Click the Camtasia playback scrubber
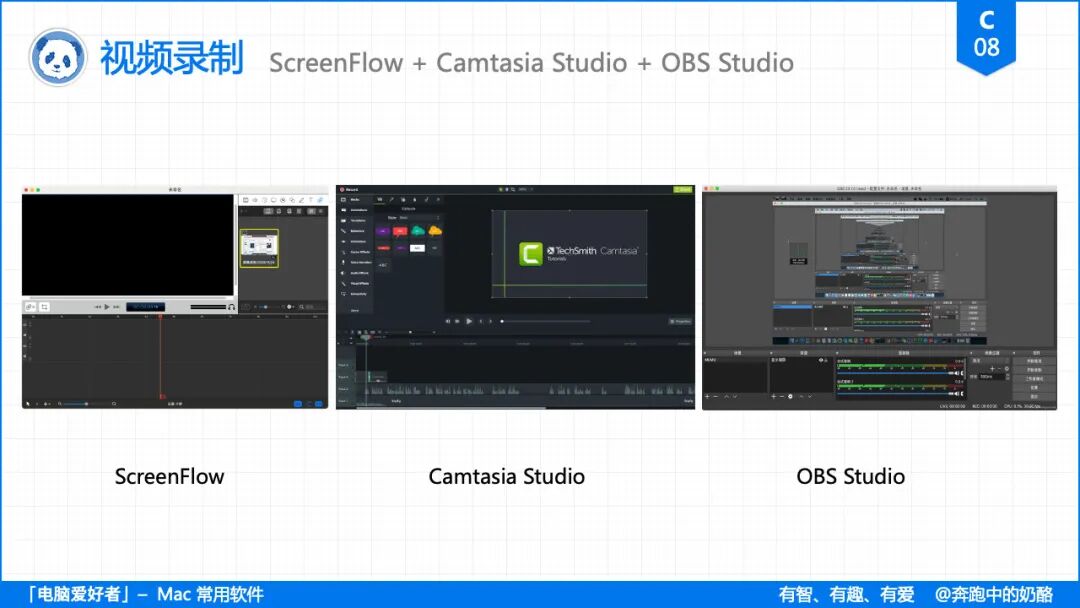This screenshot has width=1080, height=608. 546,321
